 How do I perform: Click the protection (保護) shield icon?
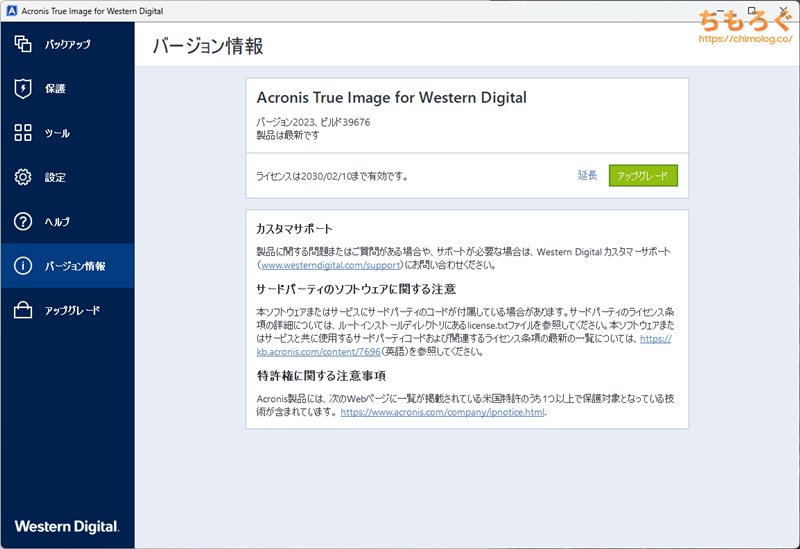pyautogui.click(x=23, y=88)
